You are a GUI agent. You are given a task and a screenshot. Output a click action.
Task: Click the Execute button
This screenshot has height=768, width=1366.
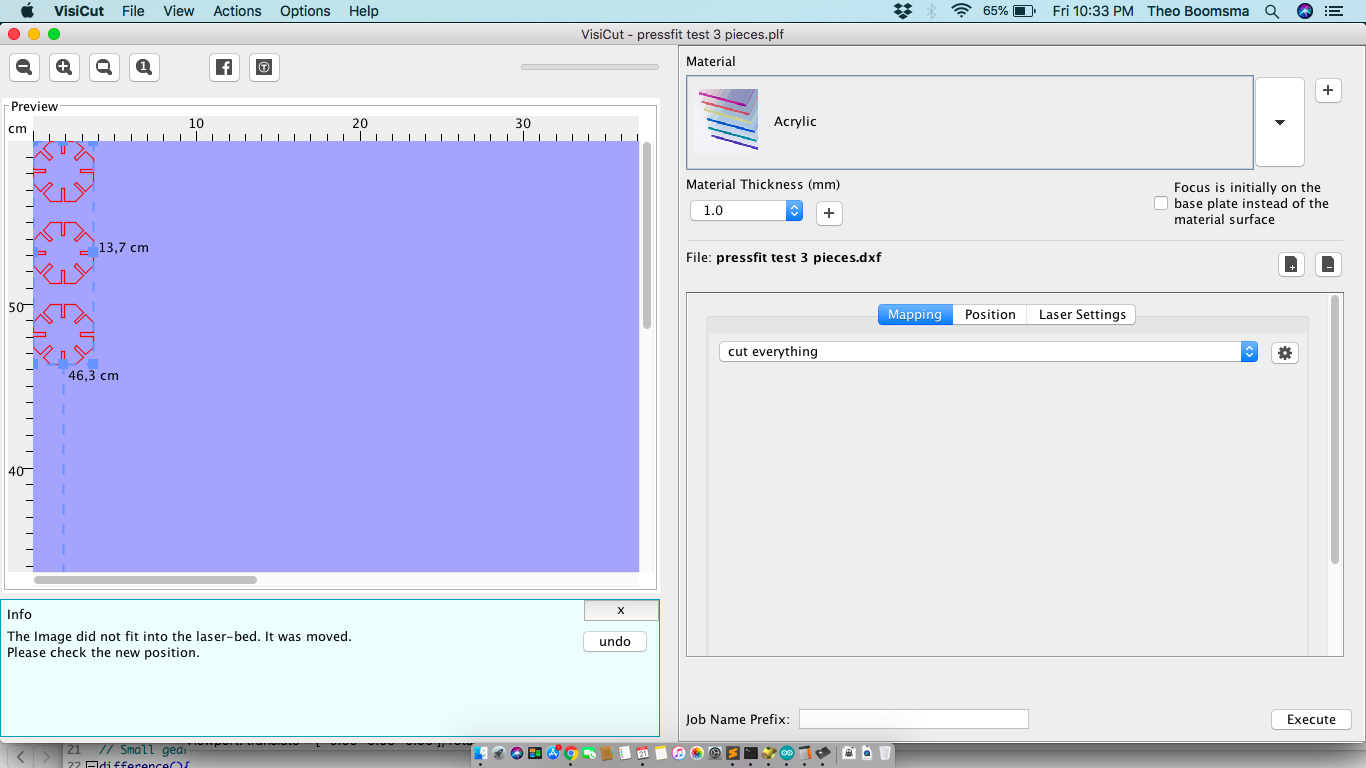click(x=1311, y=719)
